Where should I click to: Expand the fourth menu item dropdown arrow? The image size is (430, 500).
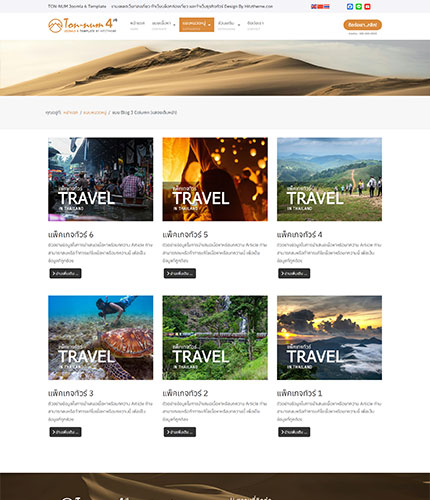tap(239, 25)
